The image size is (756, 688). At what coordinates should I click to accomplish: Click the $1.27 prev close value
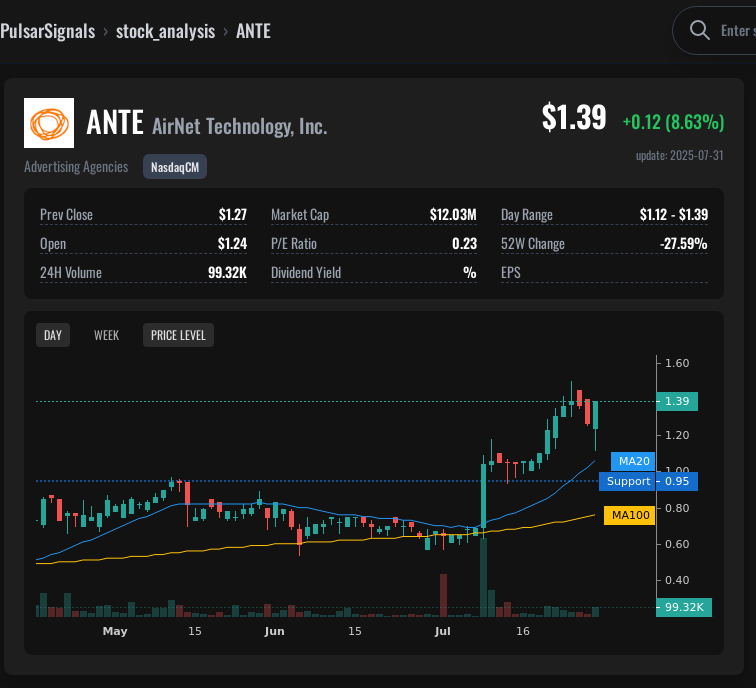(233, 215)
